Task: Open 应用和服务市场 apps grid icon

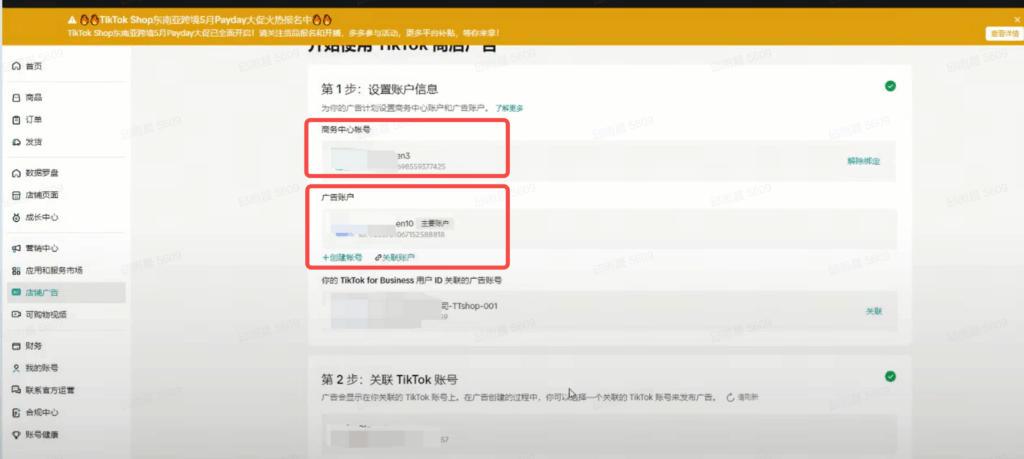Action: (x=16, y=271)
